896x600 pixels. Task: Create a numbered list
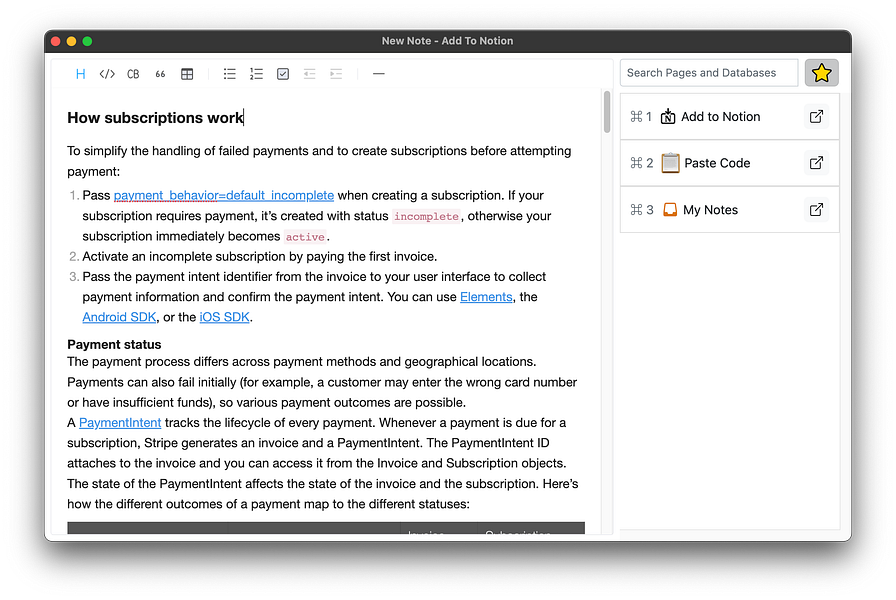pos(256,73)
